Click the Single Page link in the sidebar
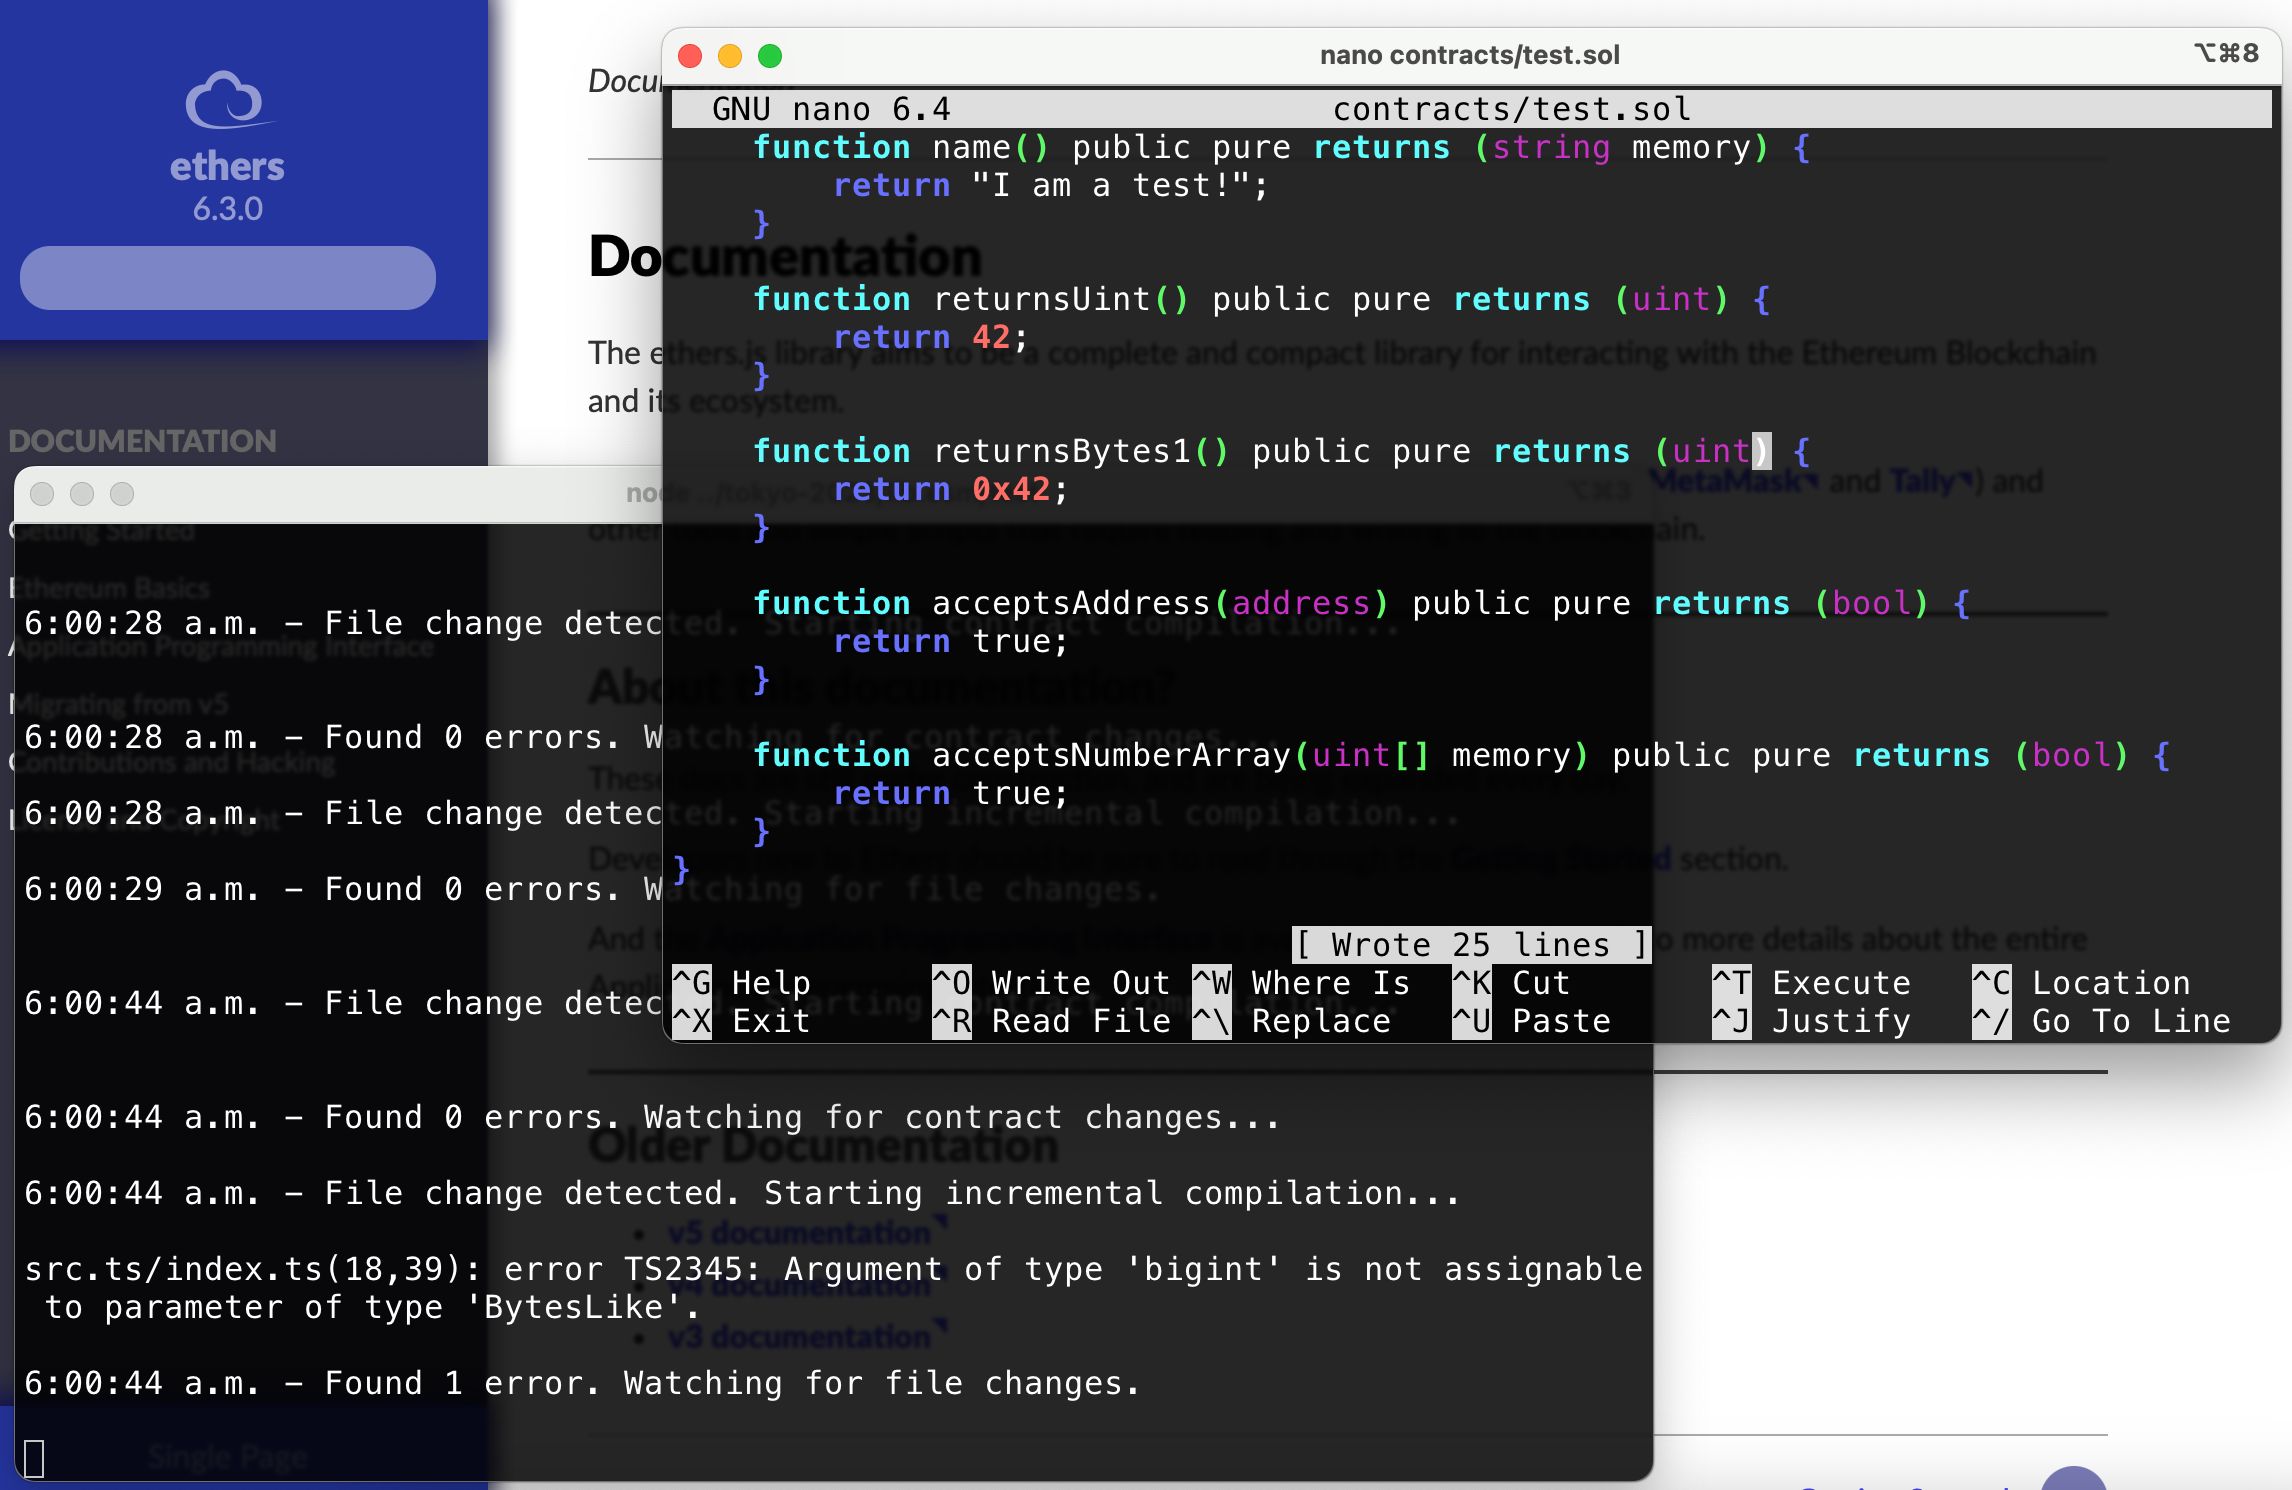 (228, 1457)
